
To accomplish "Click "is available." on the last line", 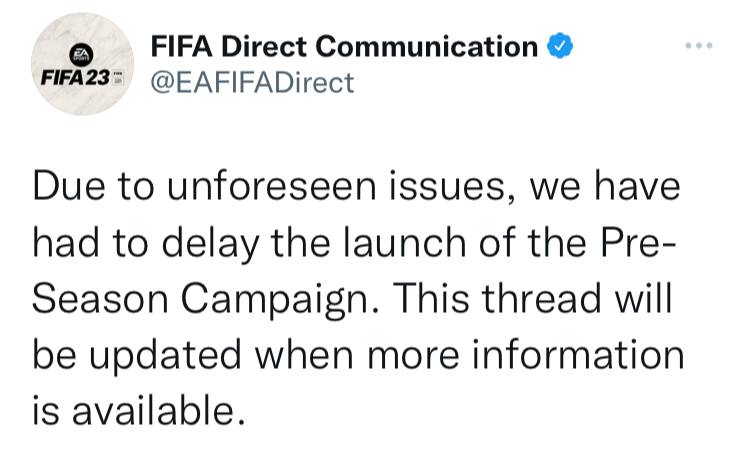I will coord(138,411).
